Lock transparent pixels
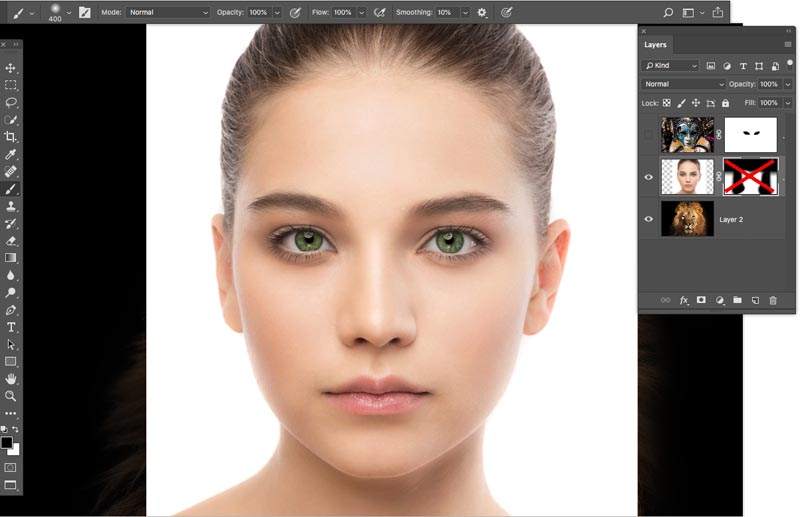Screen dimensions: 800x517 [x=666, y=103]
